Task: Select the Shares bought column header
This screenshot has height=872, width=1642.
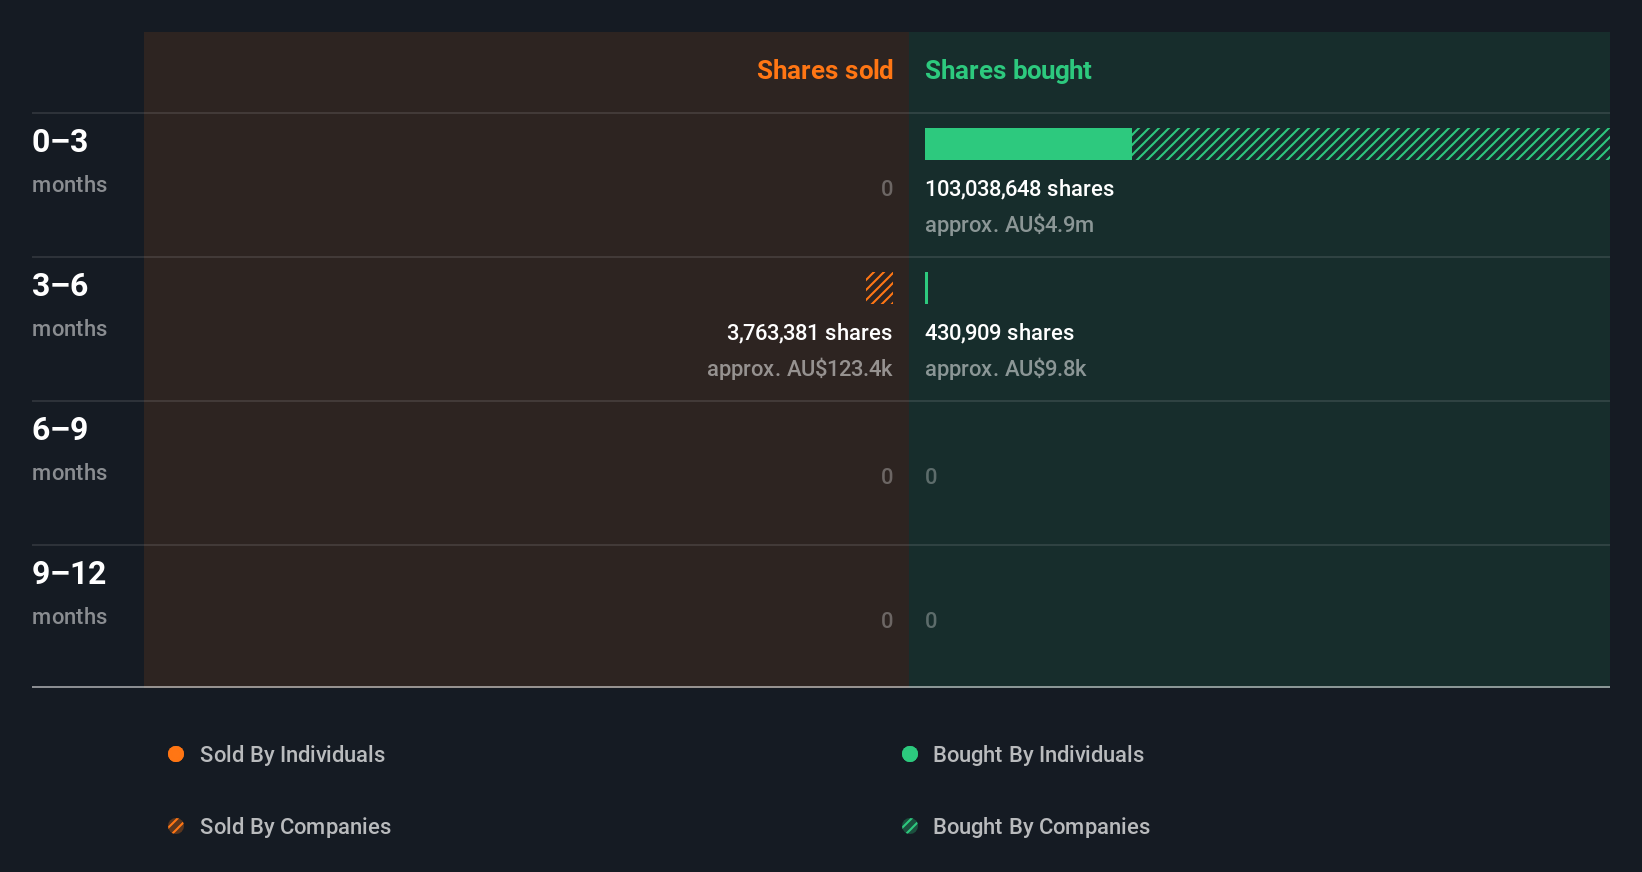Action: pos(1008,70)
